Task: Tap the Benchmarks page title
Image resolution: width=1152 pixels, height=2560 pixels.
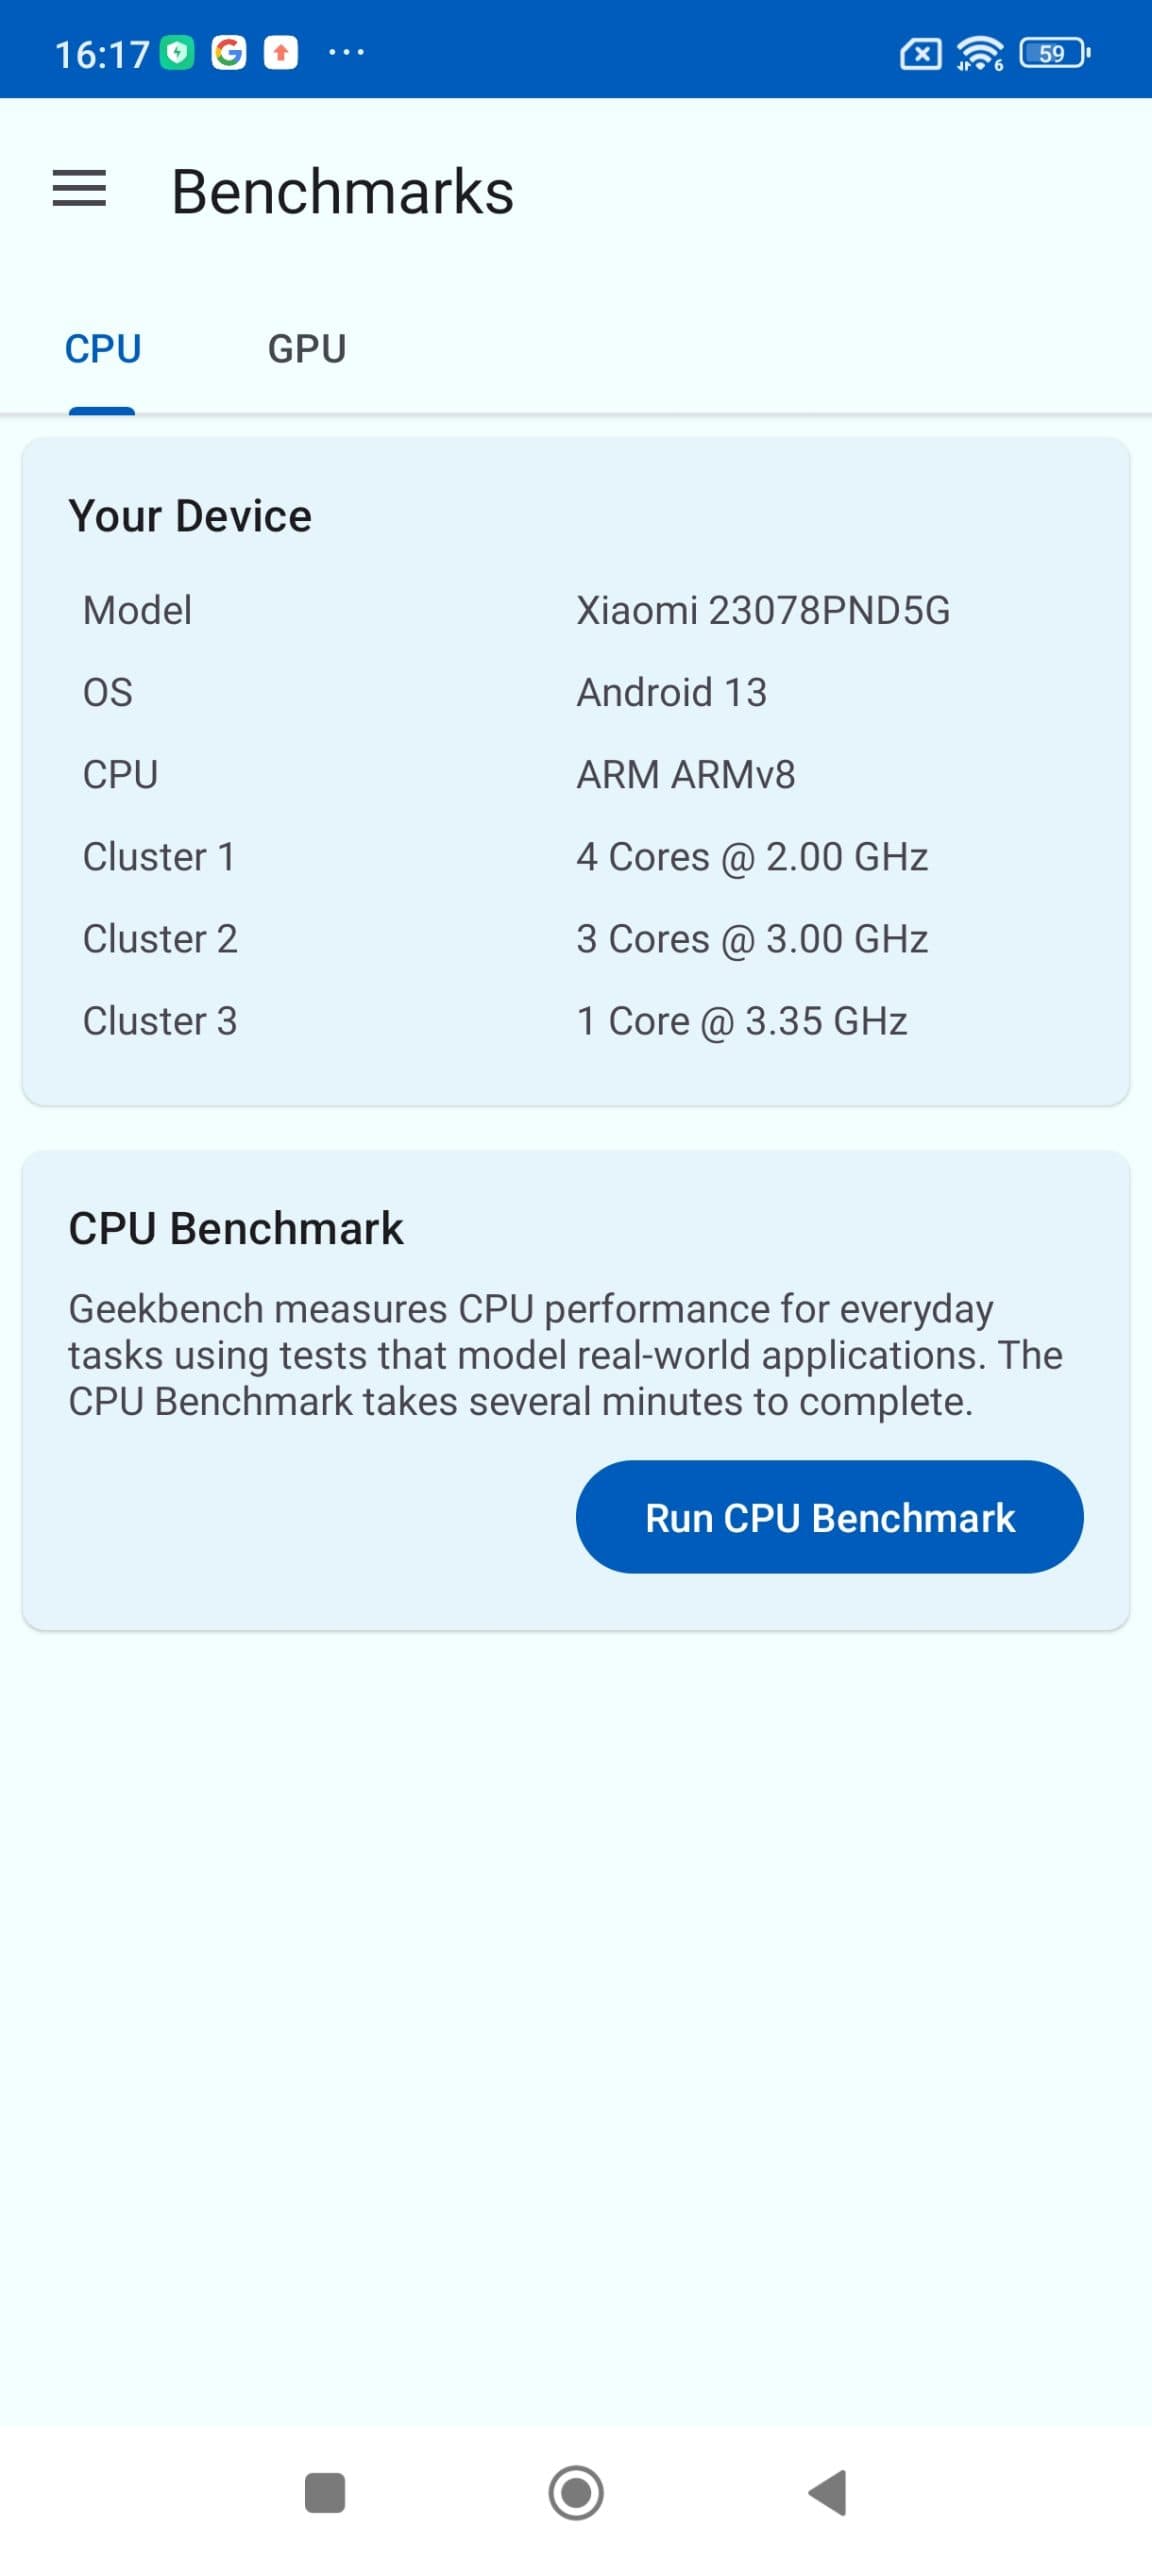Action: pos(342,191)
